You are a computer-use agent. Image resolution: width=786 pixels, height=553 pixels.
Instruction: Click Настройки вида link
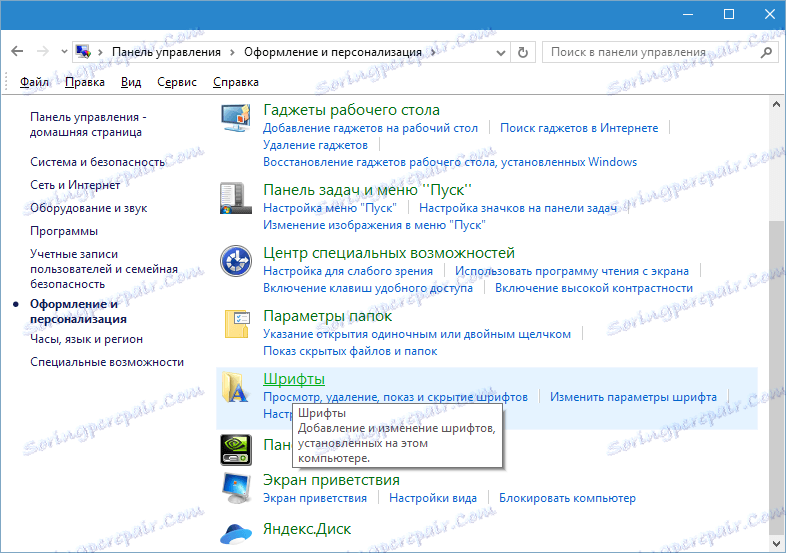click(x=433, y=498)
